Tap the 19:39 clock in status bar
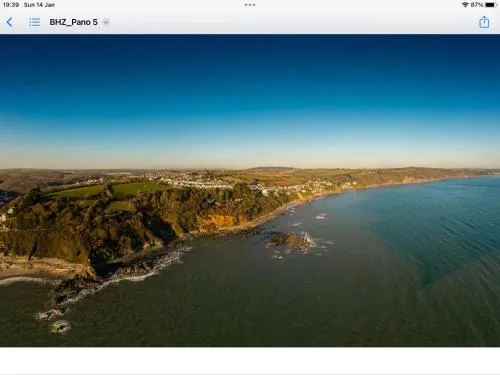 click(x=11, y=5)
